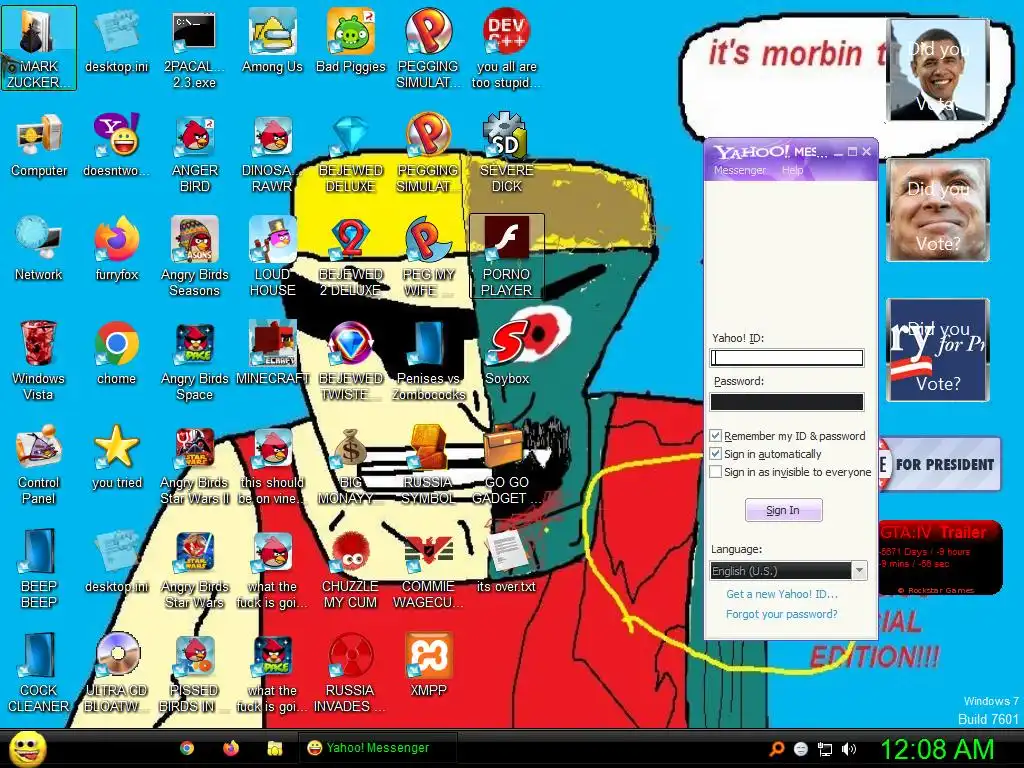The image size is (1024, 768).
Task: Open the Messenger menu
Action: (739, 170)
